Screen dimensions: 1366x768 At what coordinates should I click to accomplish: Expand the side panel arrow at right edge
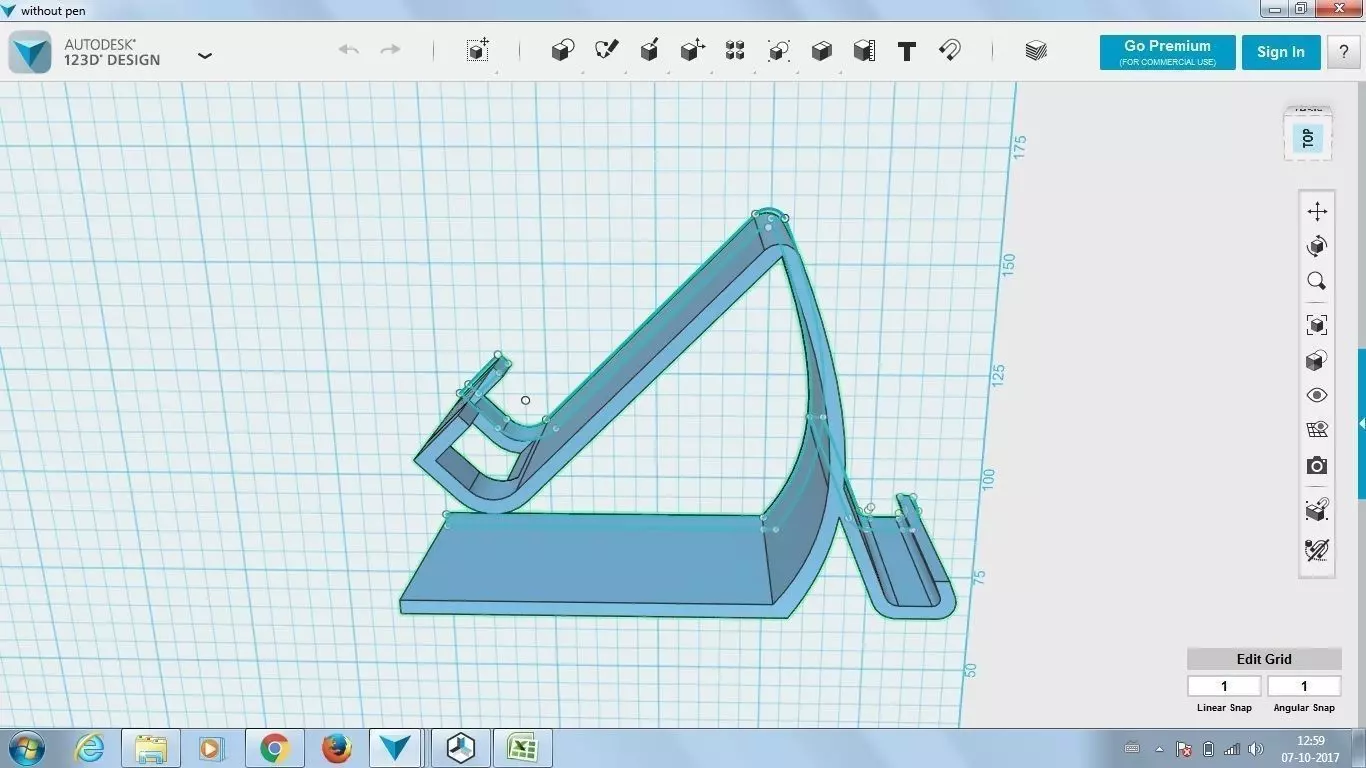point(1361,424)
